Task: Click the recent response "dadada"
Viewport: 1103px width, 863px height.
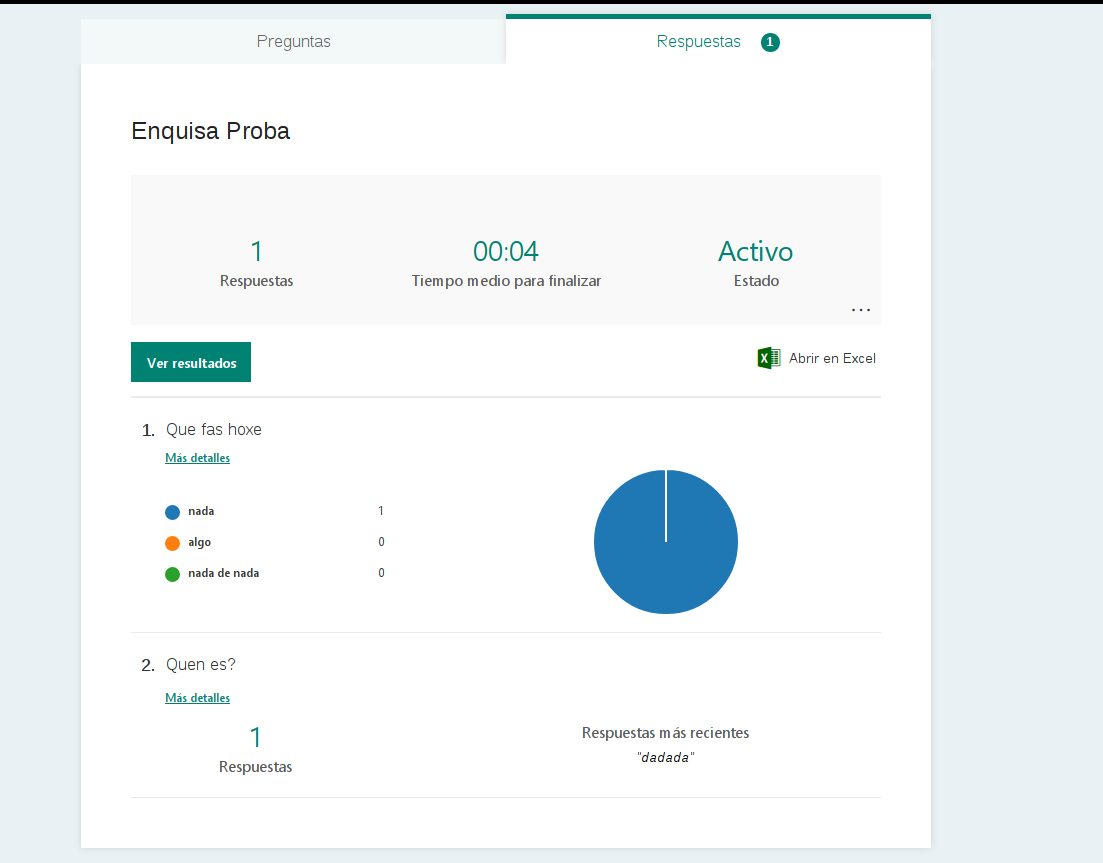Action: [665, 758]
